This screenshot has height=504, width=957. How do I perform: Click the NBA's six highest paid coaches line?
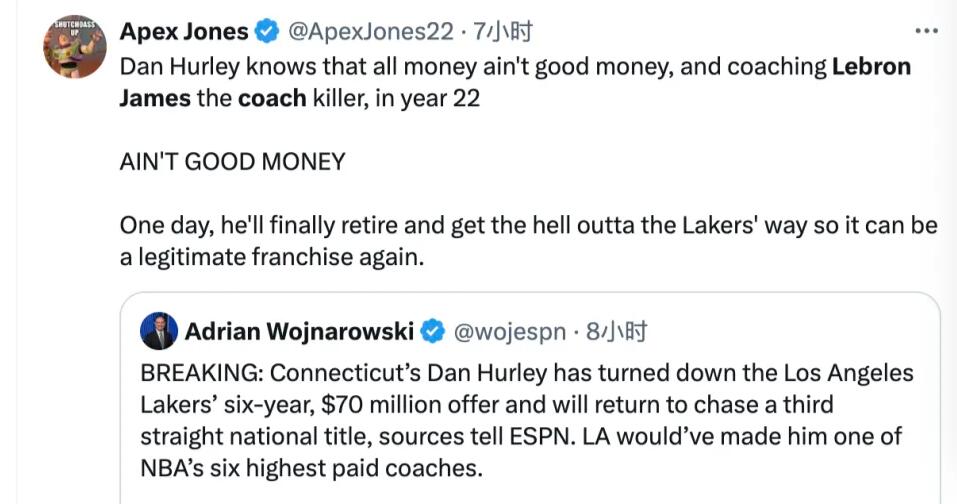coord(311,468)
